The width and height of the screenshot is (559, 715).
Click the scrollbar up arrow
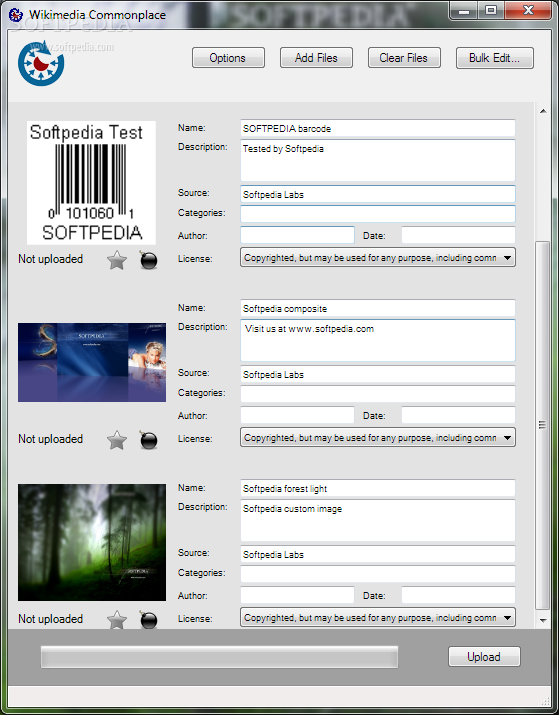543,111
